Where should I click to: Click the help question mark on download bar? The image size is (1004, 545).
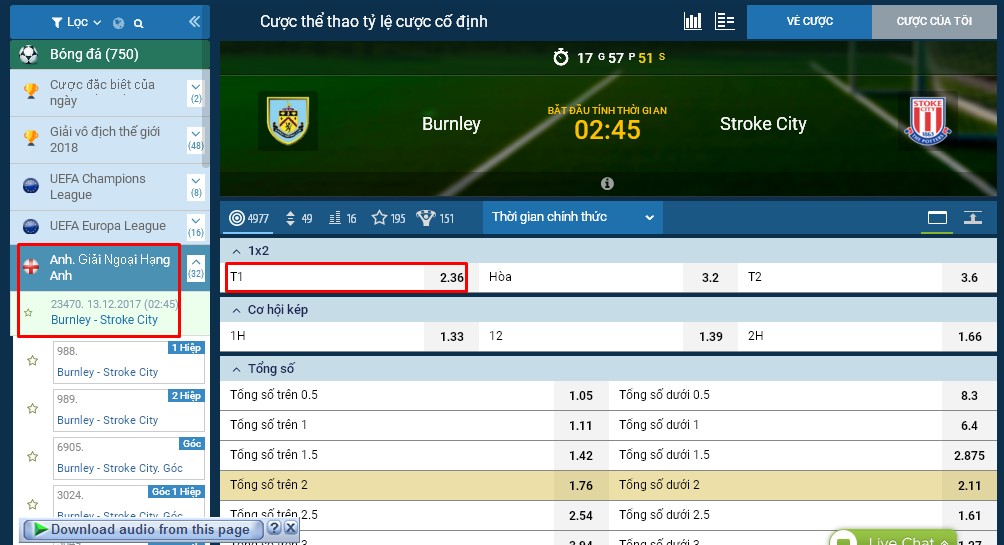(x=274, y=528)
